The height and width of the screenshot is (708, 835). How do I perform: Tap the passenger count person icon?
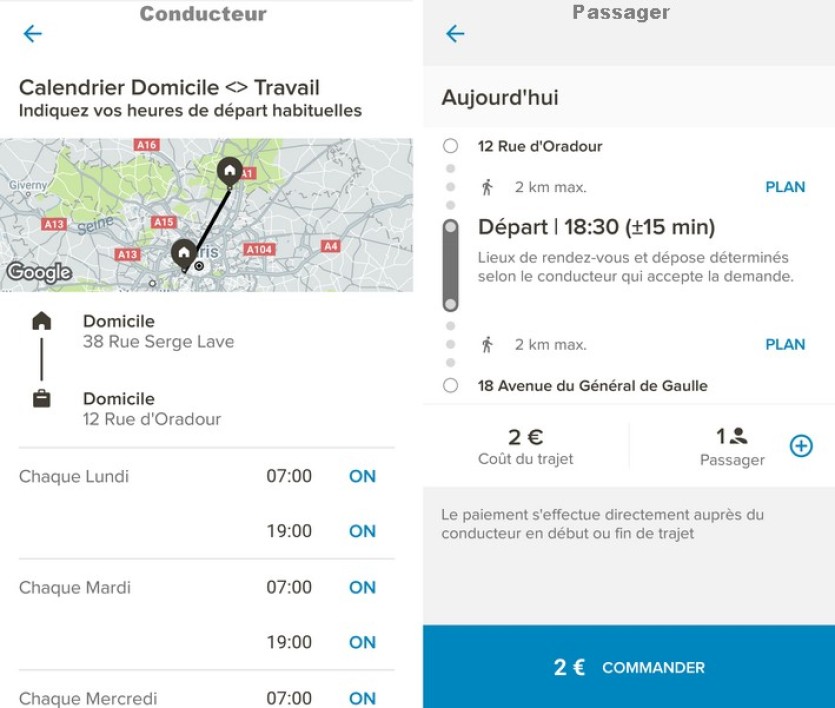(x=738, y=436)
